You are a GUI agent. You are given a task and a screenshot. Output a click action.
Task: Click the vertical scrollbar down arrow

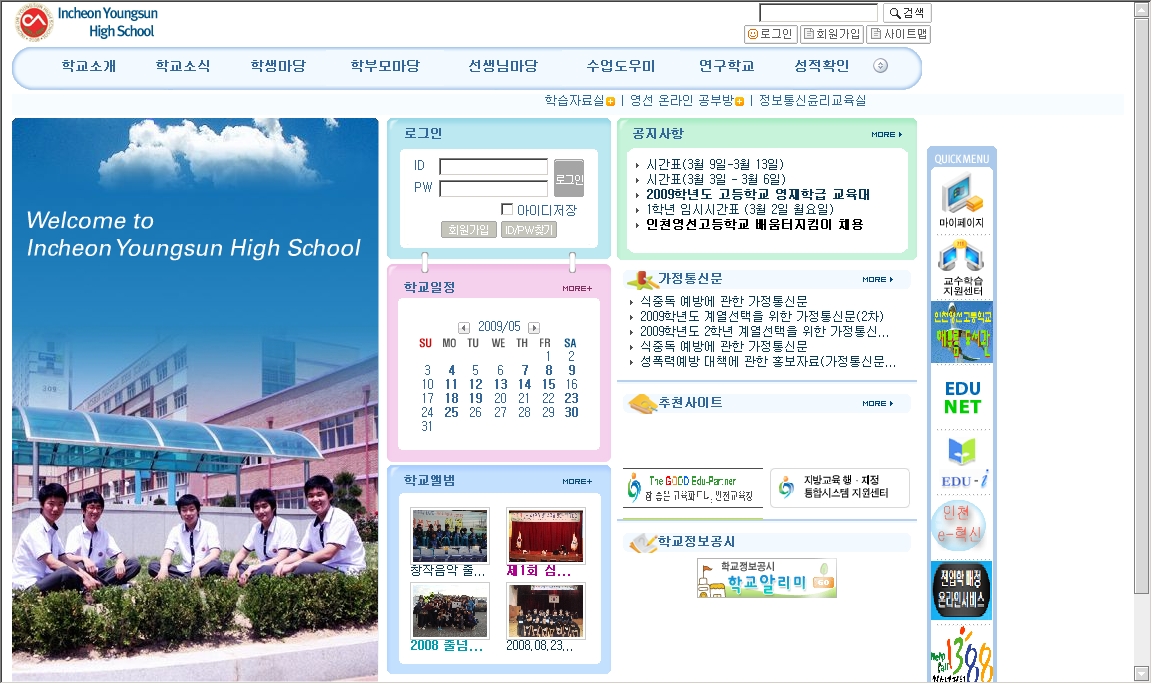(x=1141, y=673)
